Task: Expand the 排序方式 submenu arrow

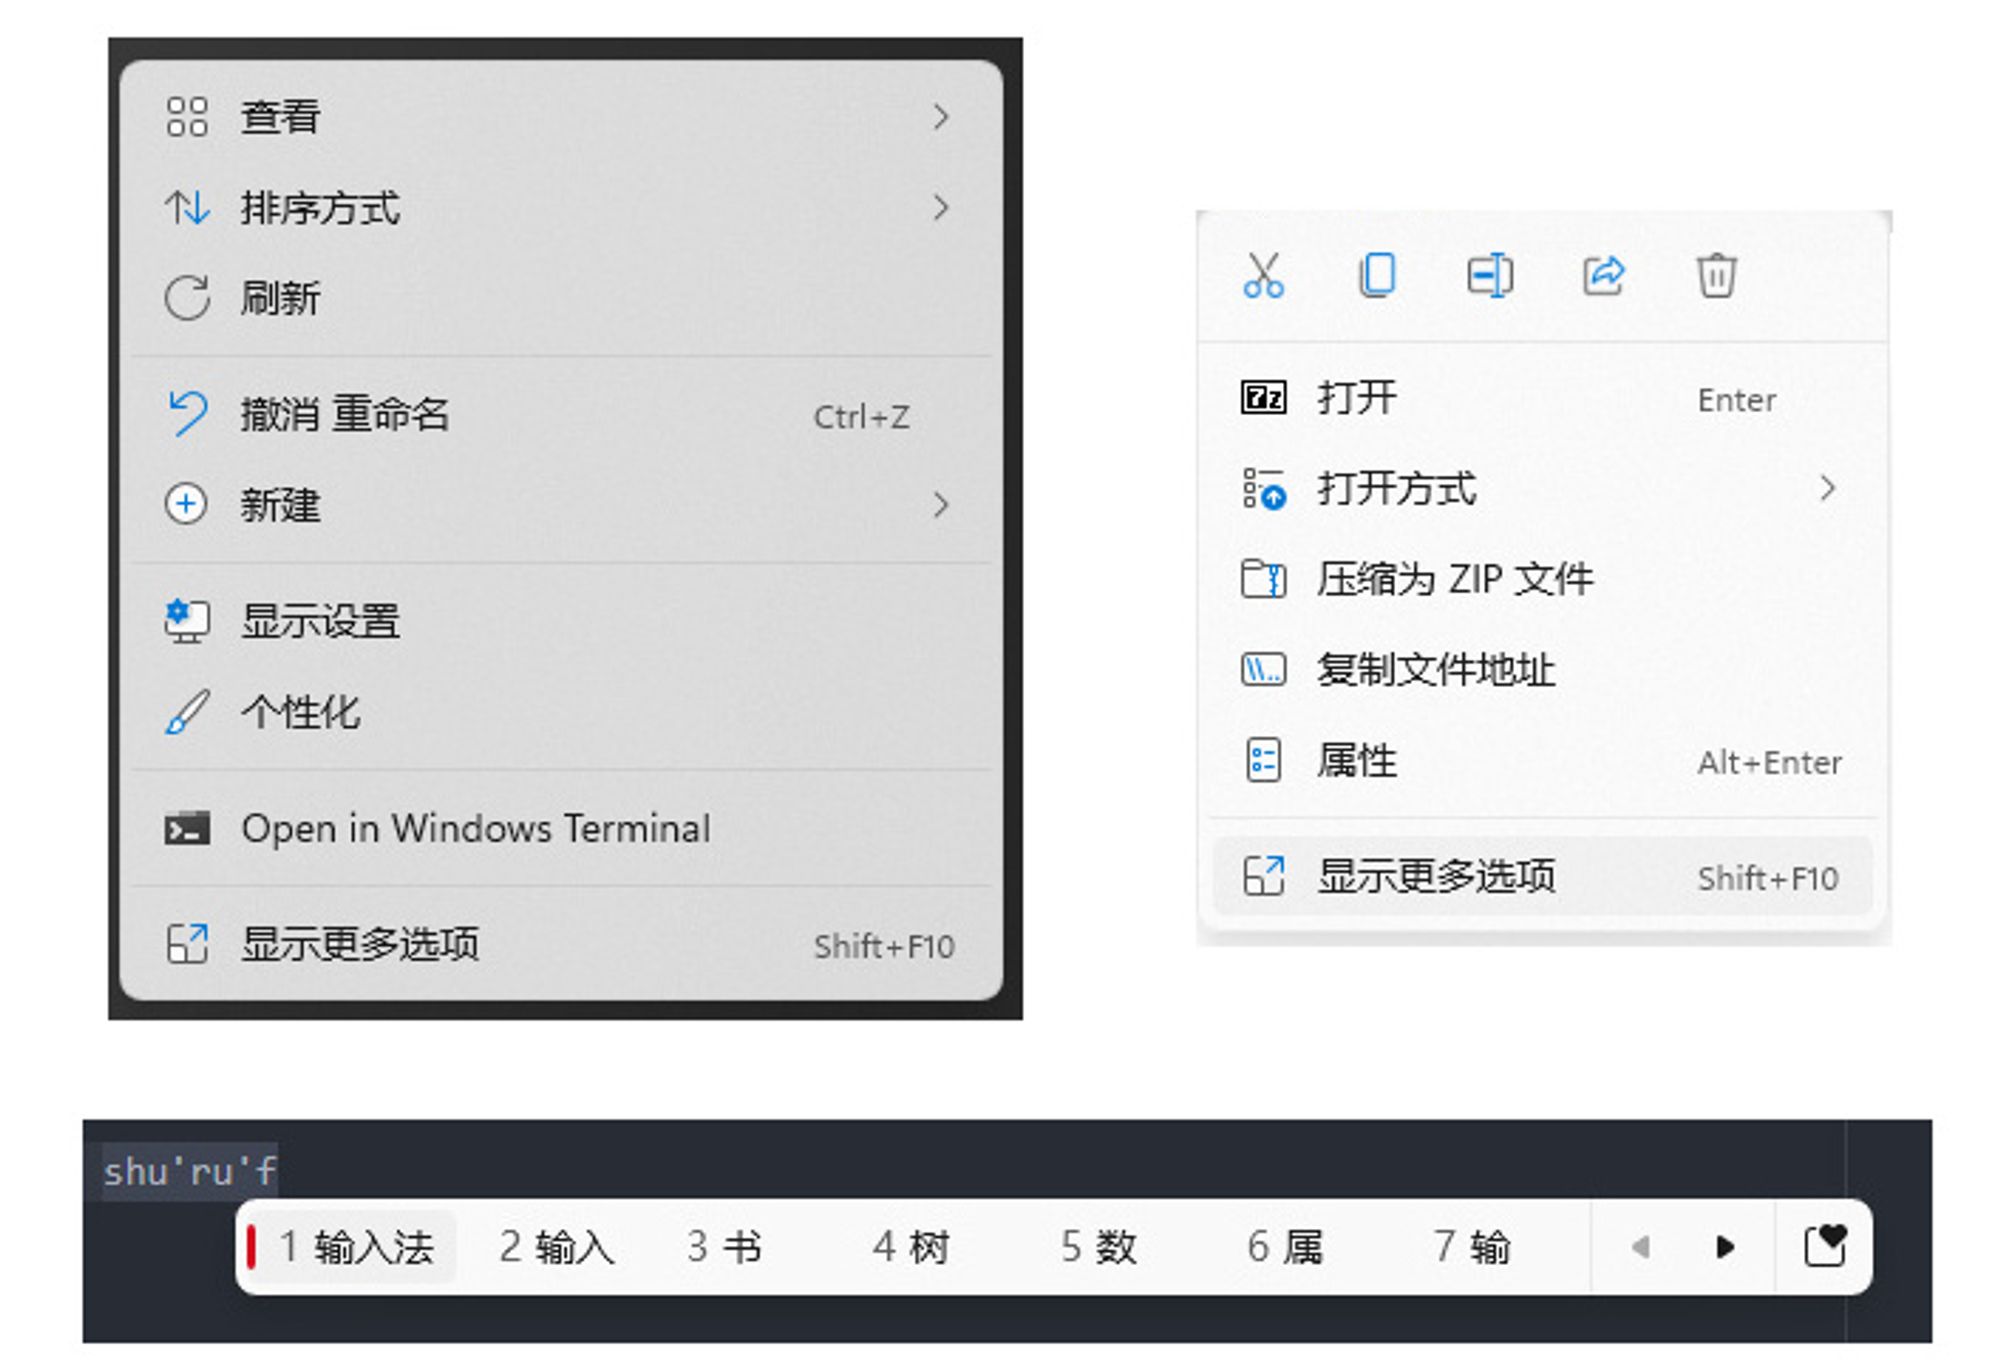Action: point(940,208)
